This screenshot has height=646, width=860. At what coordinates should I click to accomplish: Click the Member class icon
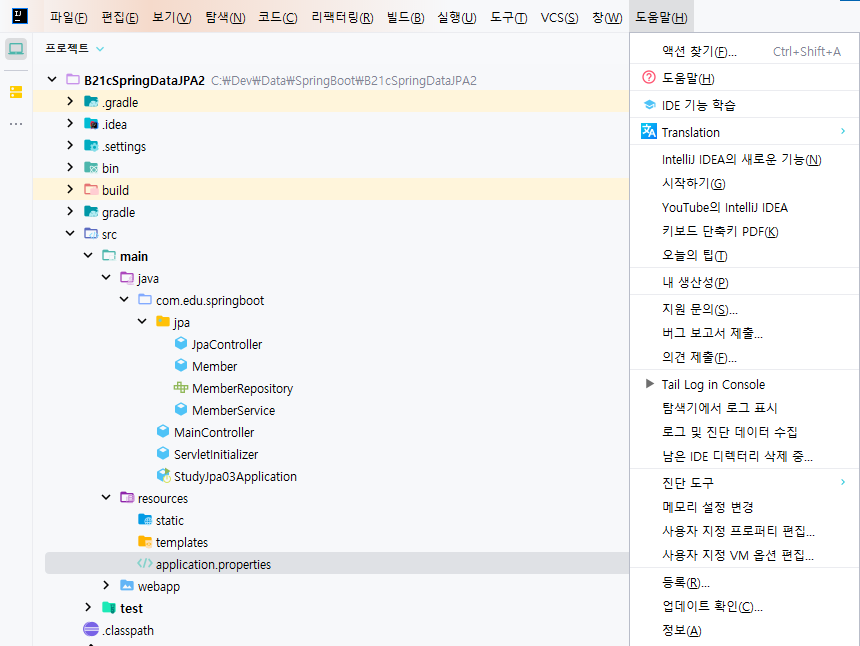click(181, 365)
